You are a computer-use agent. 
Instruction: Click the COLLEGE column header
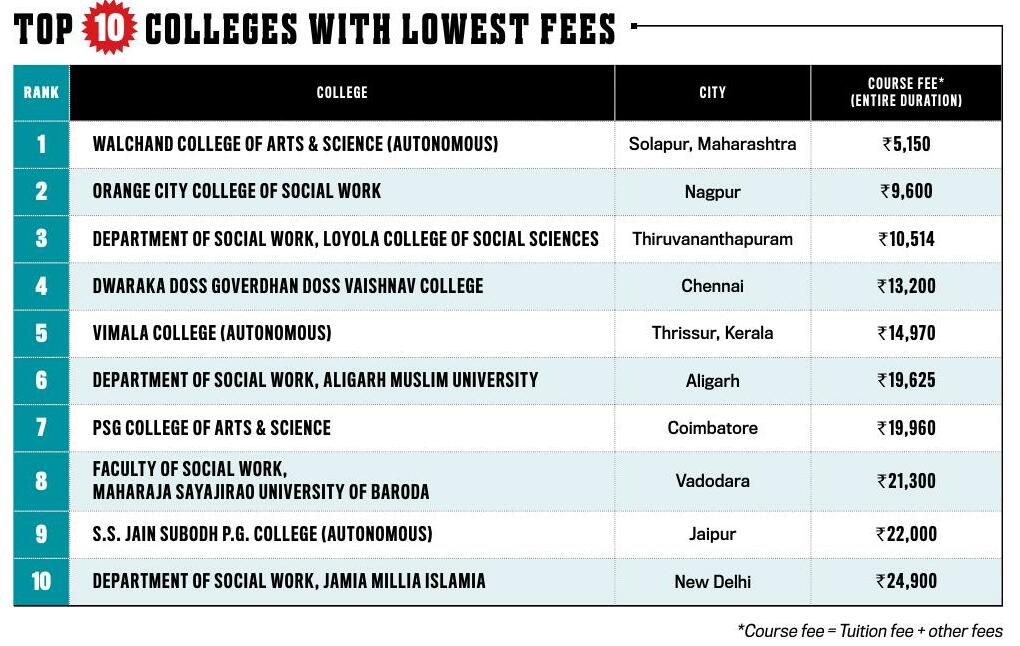342,92
